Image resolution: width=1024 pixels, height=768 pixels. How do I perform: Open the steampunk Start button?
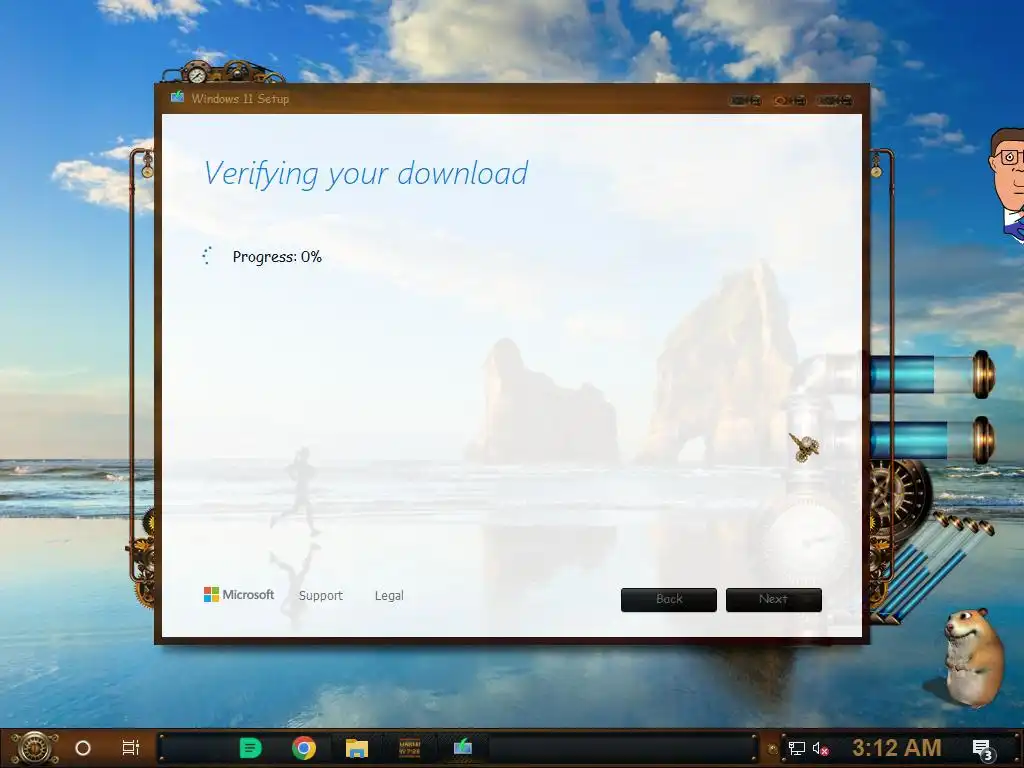click(35, 748)
